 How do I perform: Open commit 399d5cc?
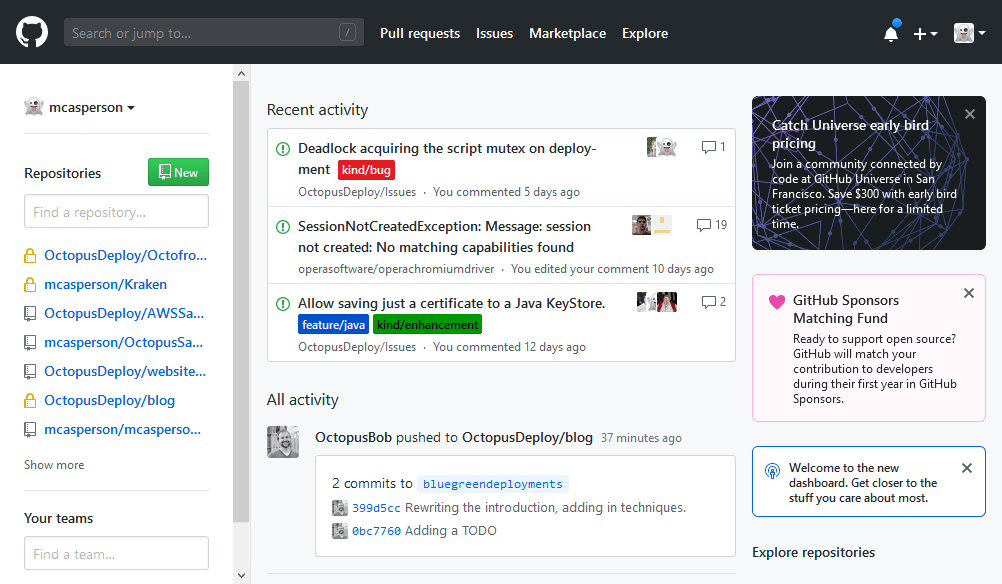click(x=374, y=508)
